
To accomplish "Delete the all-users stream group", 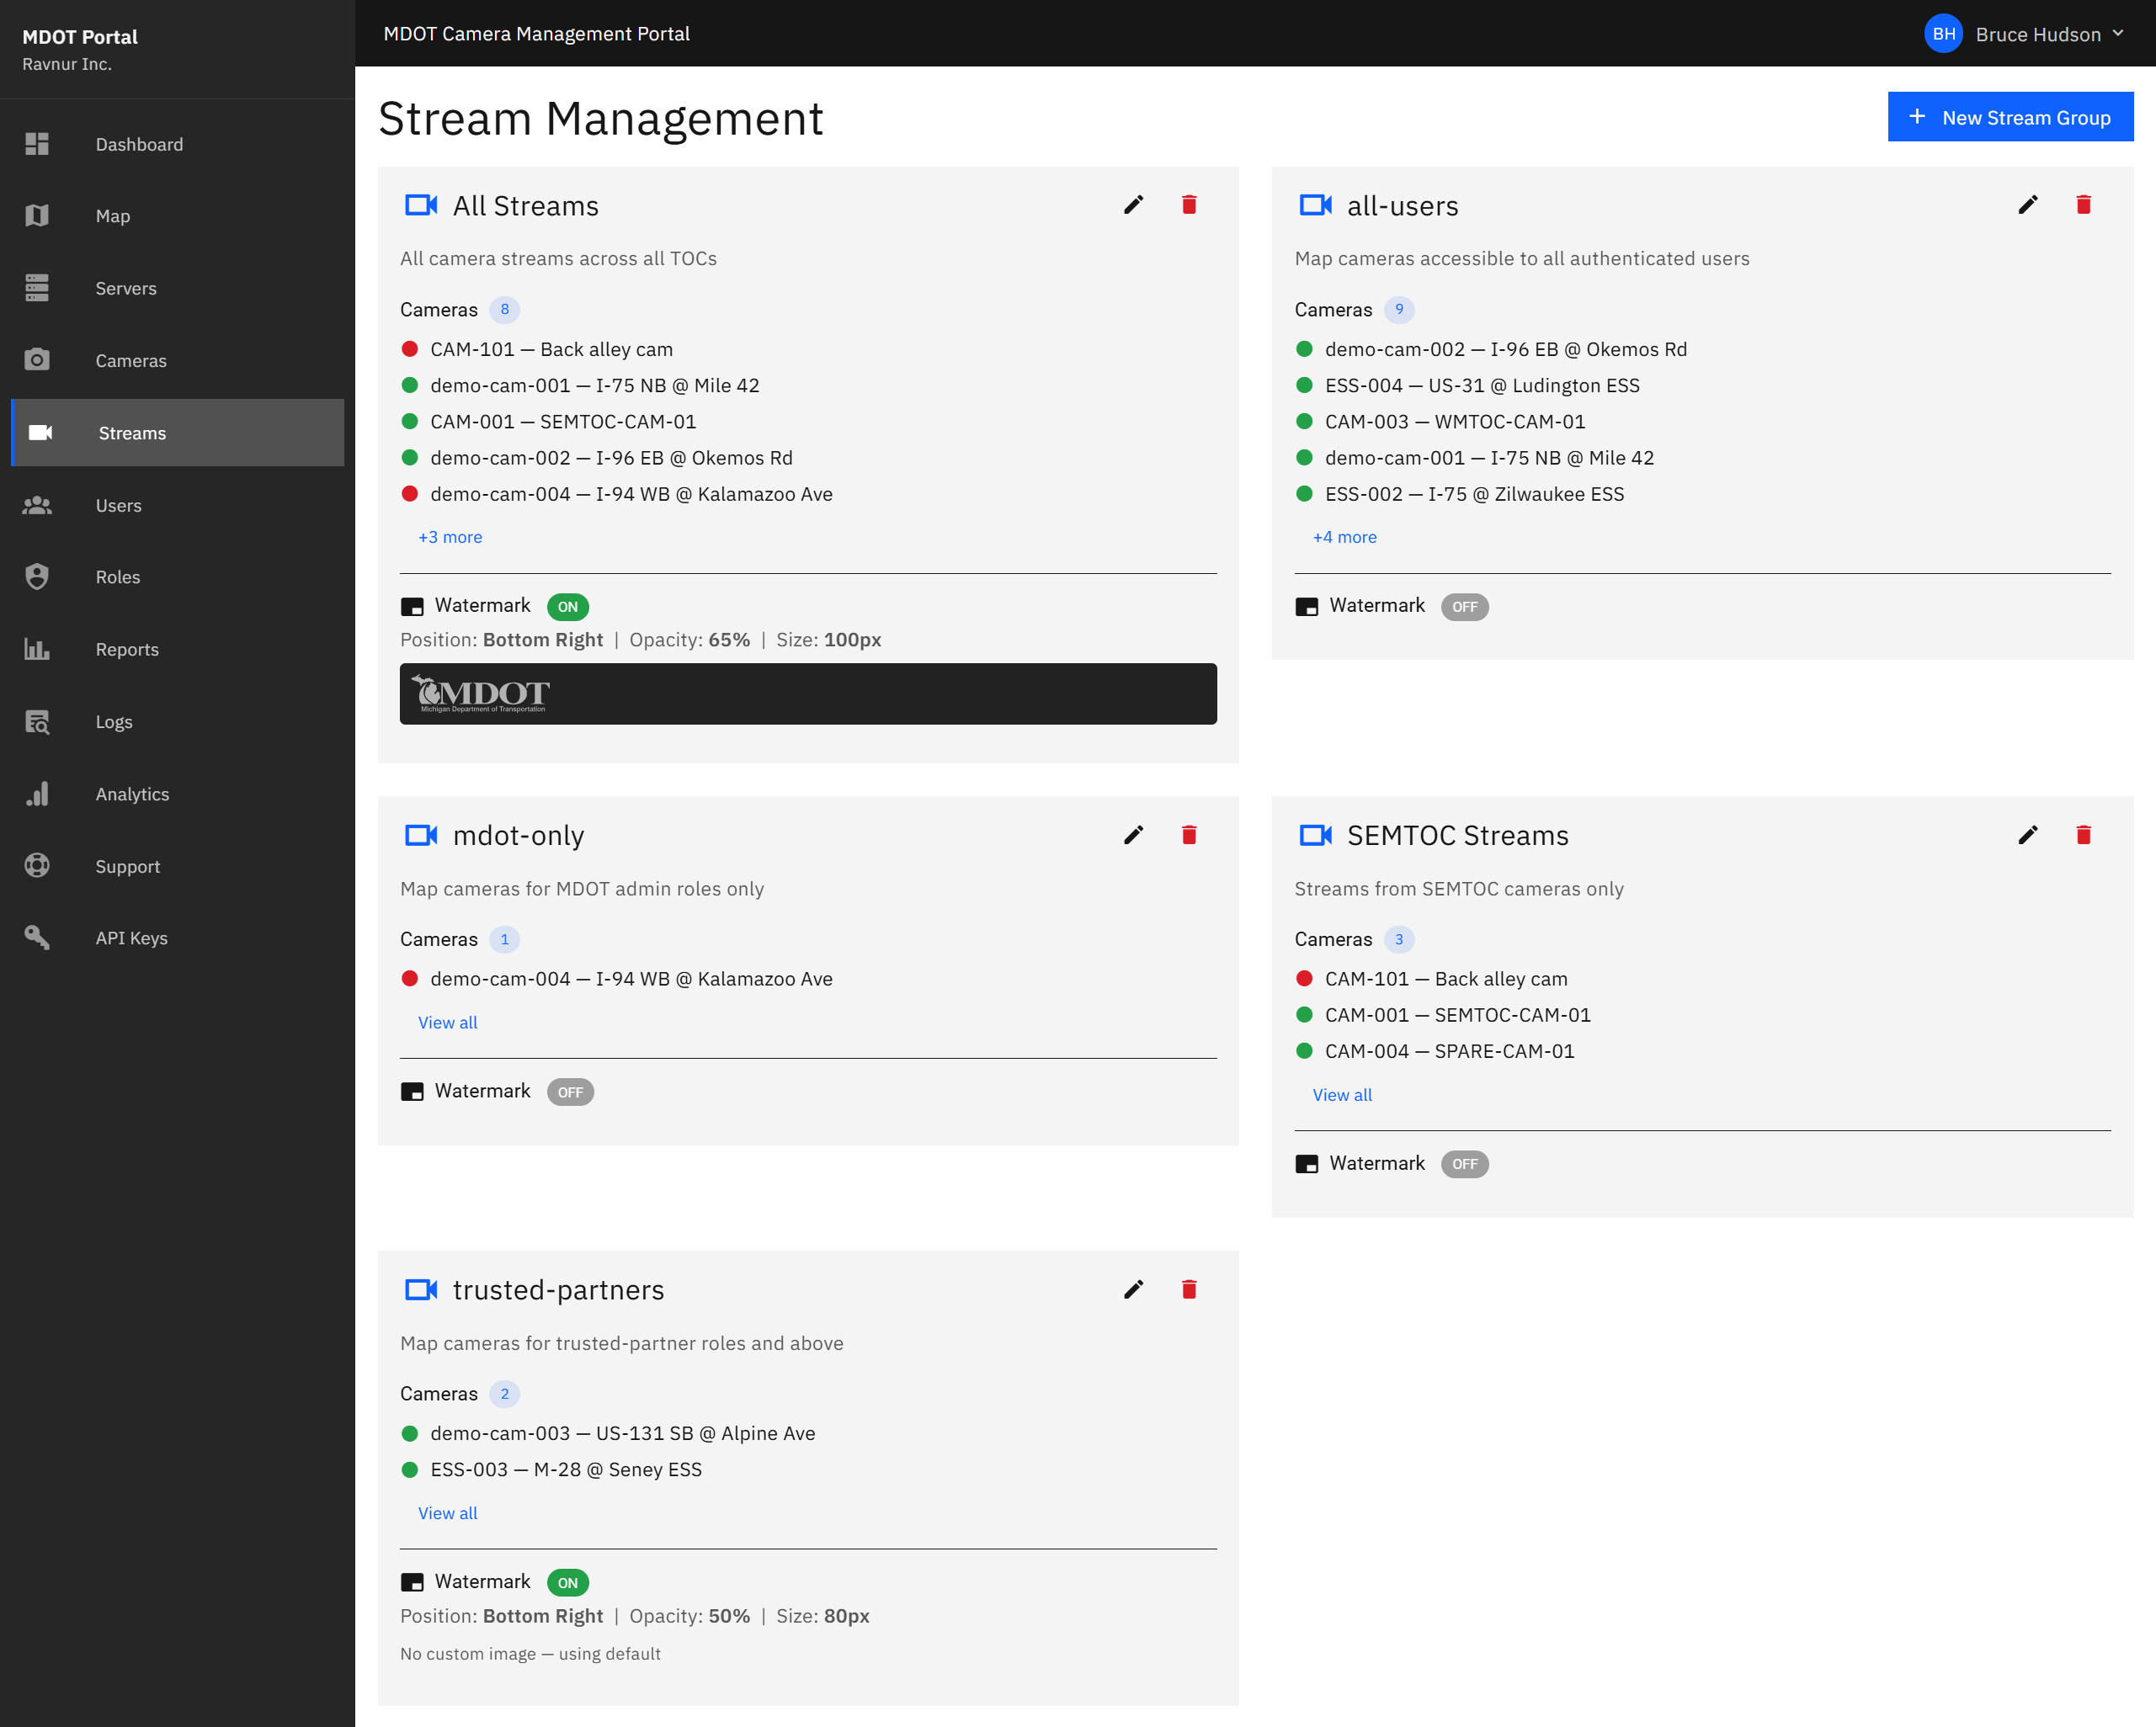I will pyautogui.click(x=2084, y=204).
